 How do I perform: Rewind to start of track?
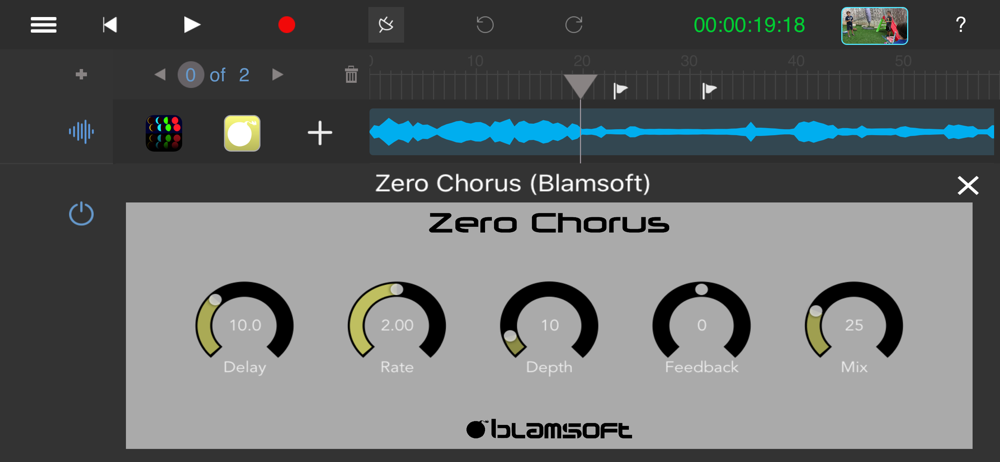click(x=110, y=25)
